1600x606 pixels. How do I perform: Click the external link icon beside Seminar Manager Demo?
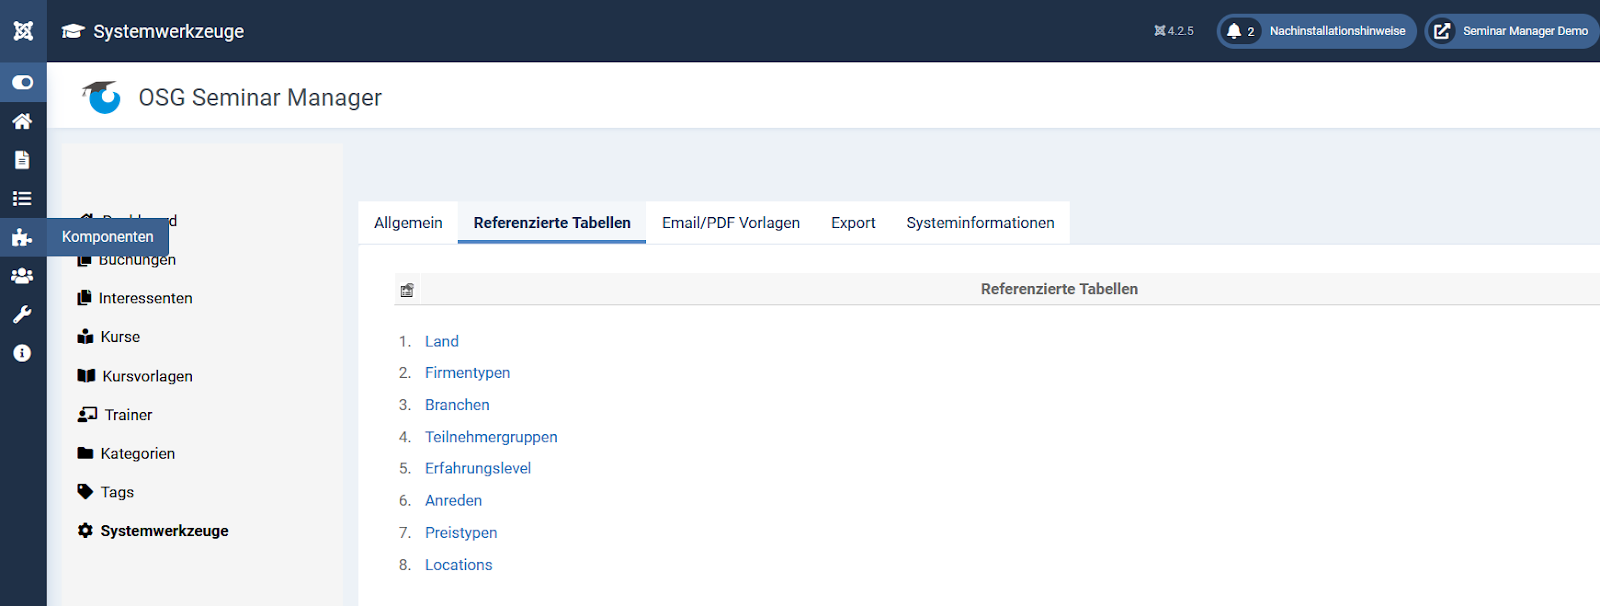pos(1442,31)
